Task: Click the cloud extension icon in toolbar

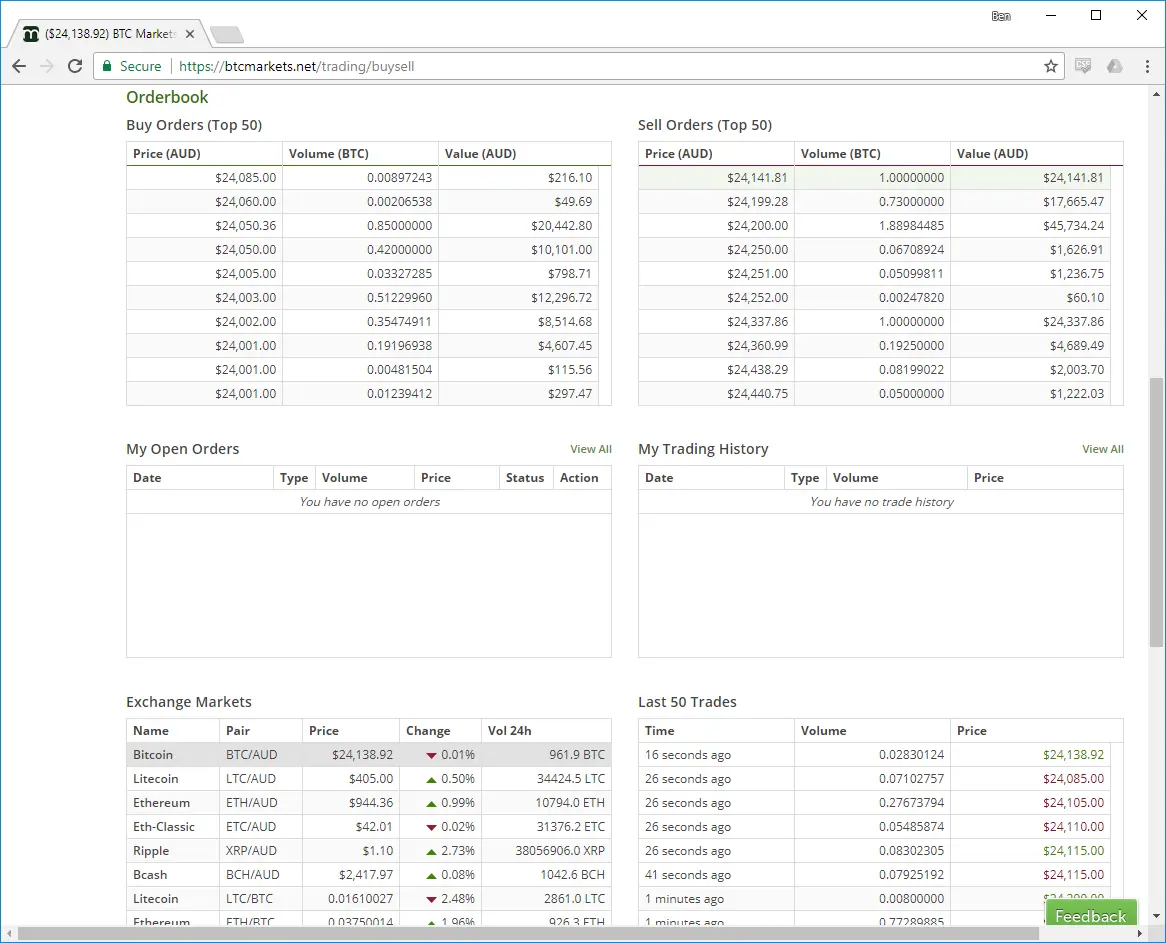Action: click(x=1114, y=66)
